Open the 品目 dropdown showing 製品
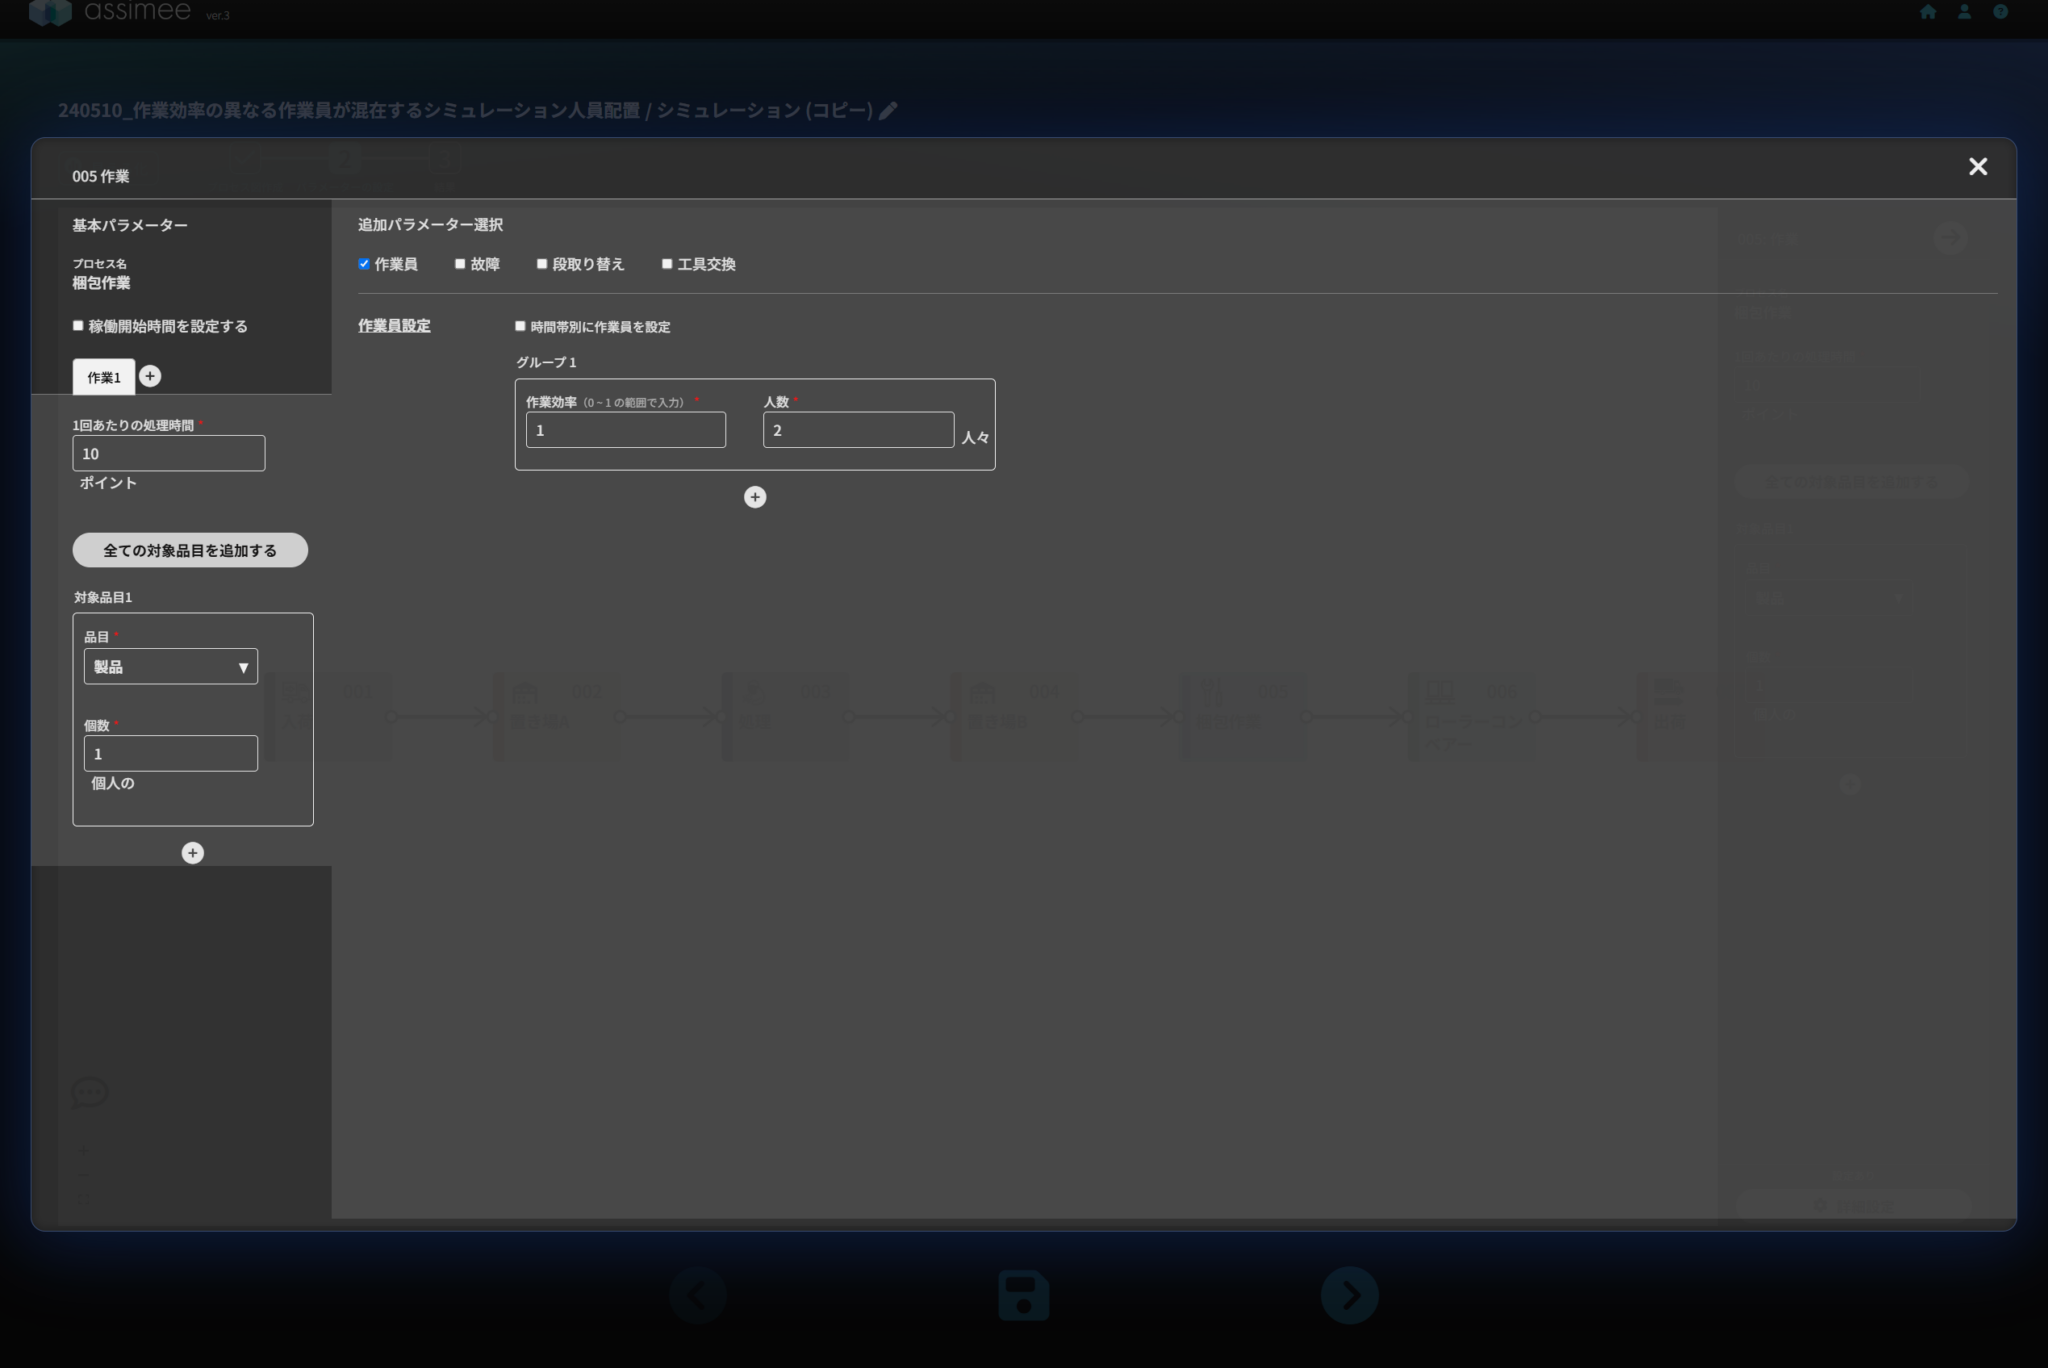 171,667
